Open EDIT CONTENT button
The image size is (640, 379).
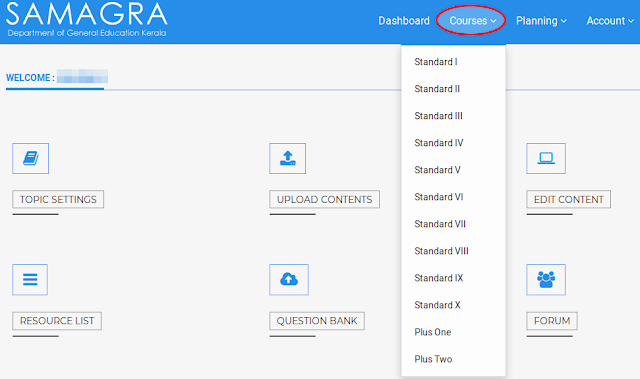click(x=569, y=199)
